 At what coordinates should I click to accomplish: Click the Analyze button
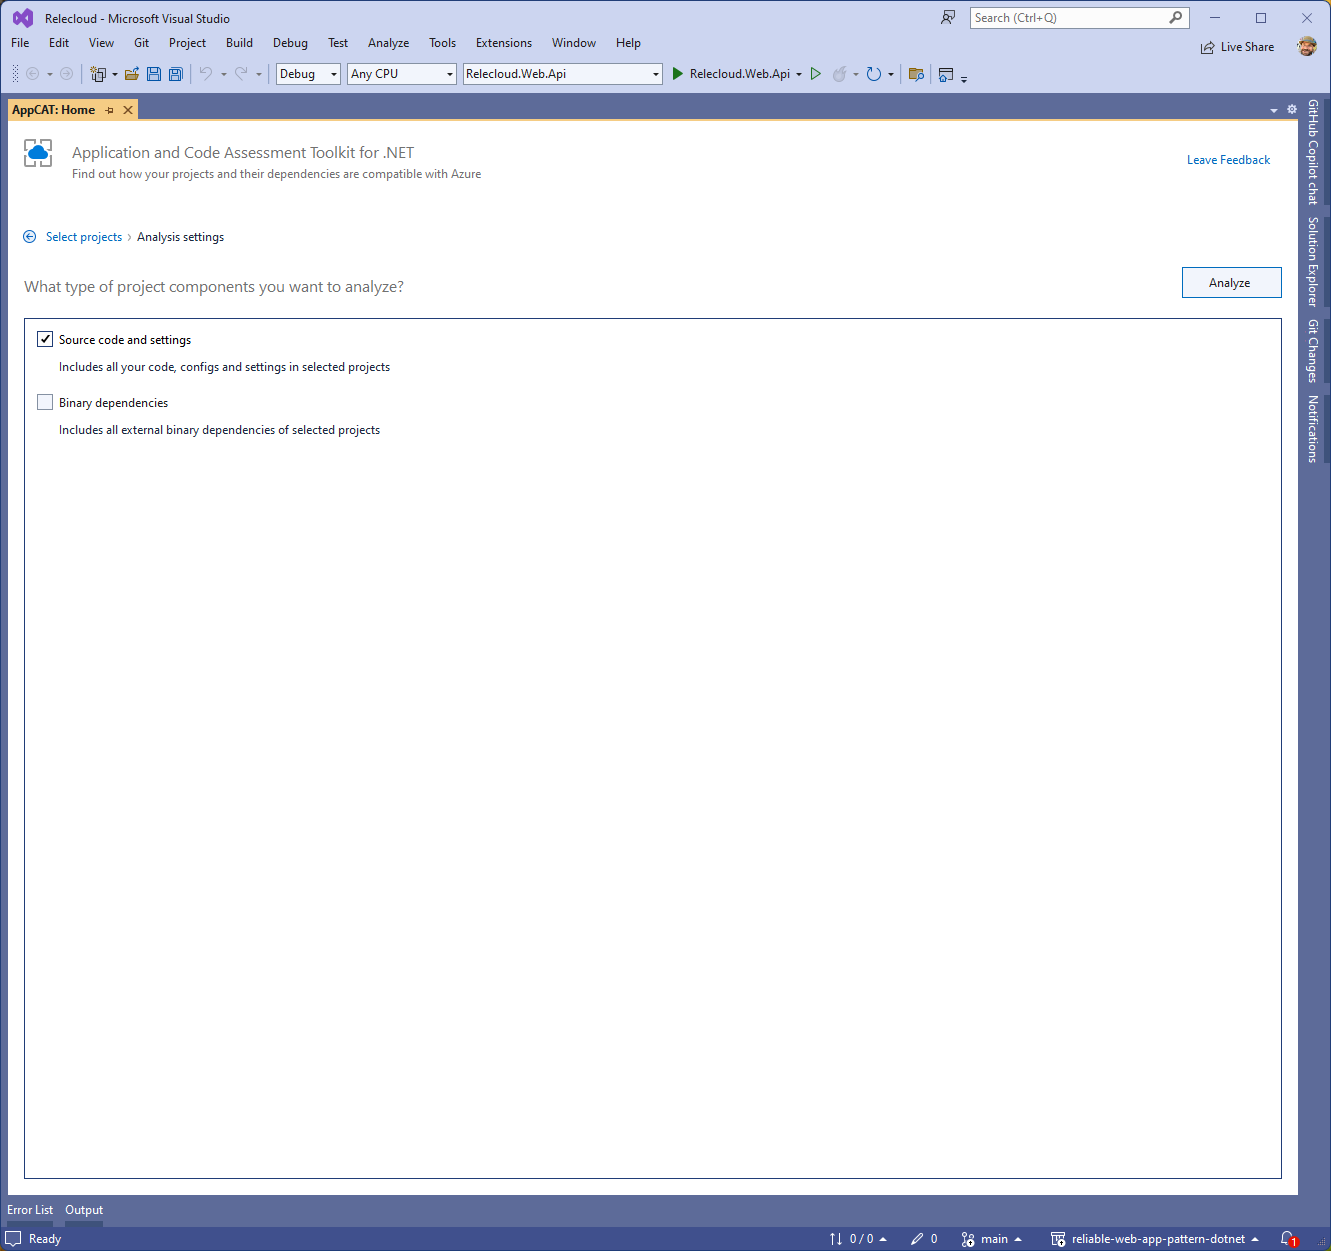point(1231,282)
